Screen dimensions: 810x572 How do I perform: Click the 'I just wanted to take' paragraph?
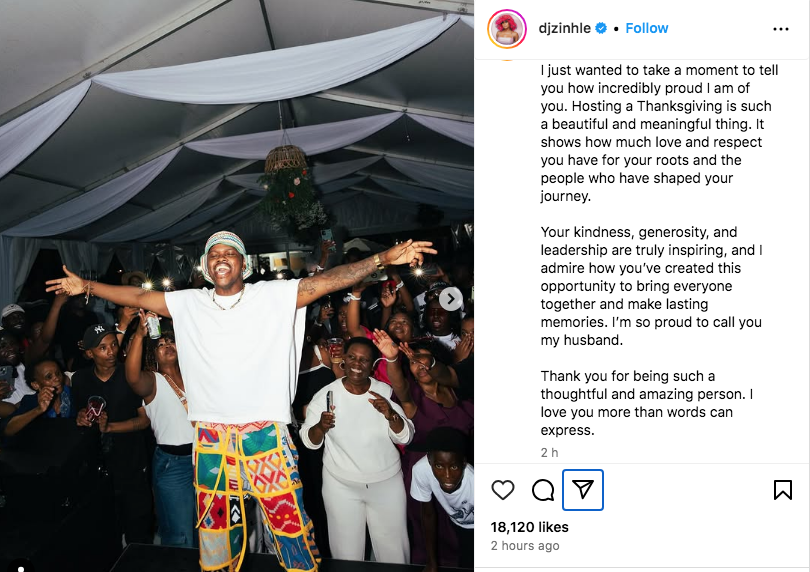(x=659, y=133)
